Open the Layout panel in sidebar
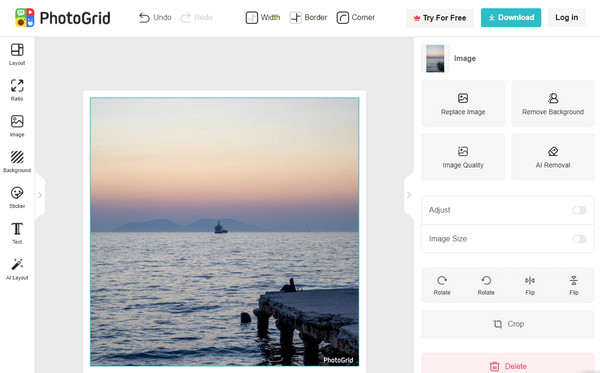Image resolution: width=600 pixels, height=373 pixels. click(x=17, y=54)
